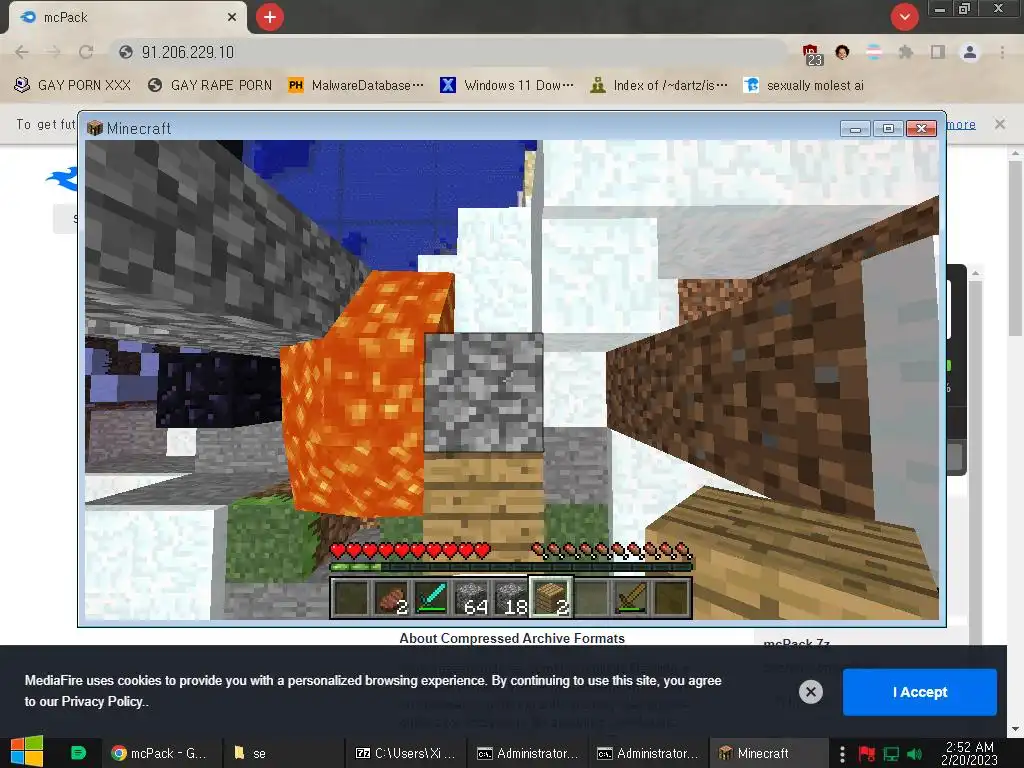The height and width of the screenshot is (768, 1024).
Task: Go back to the previous page
Action: [22, 52]
